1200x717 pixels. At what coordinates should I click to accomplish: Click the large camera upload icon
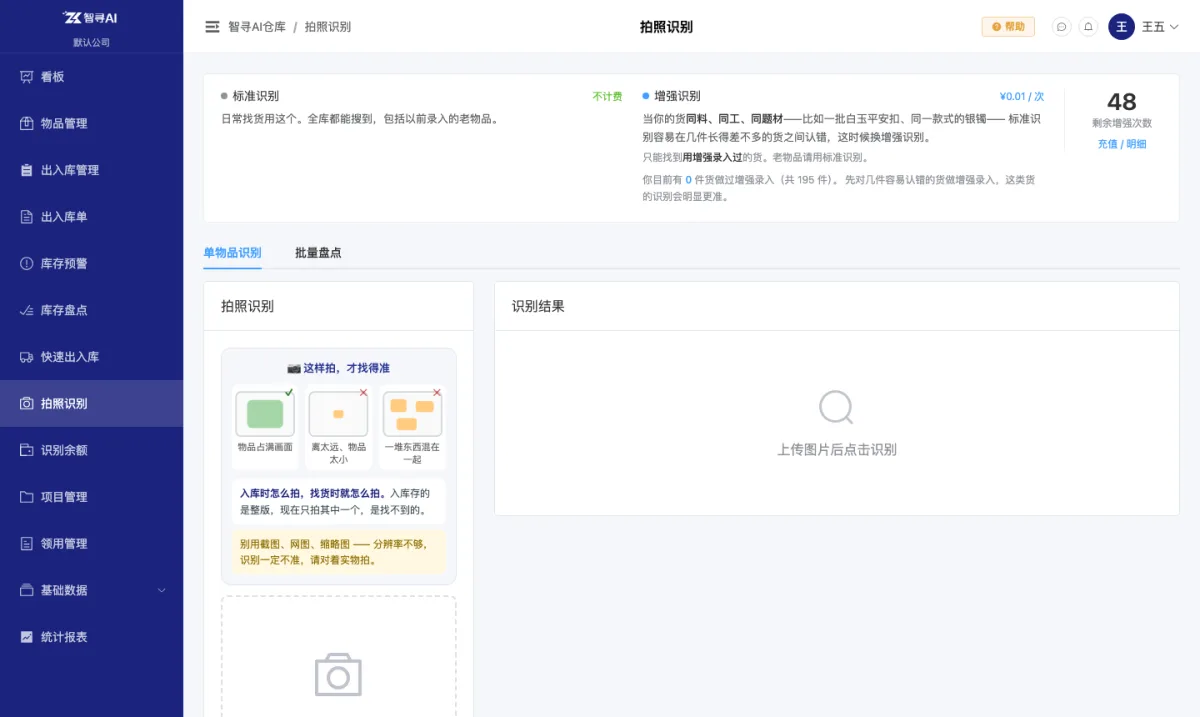[x=338, y=676]
